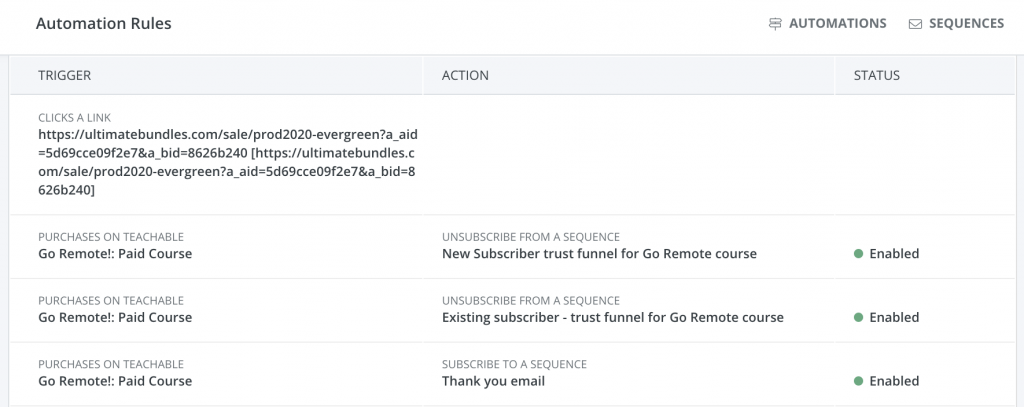1024x407 pixels.
Task: Click the green dot for Existing subscriber rule
Action: 858,318
